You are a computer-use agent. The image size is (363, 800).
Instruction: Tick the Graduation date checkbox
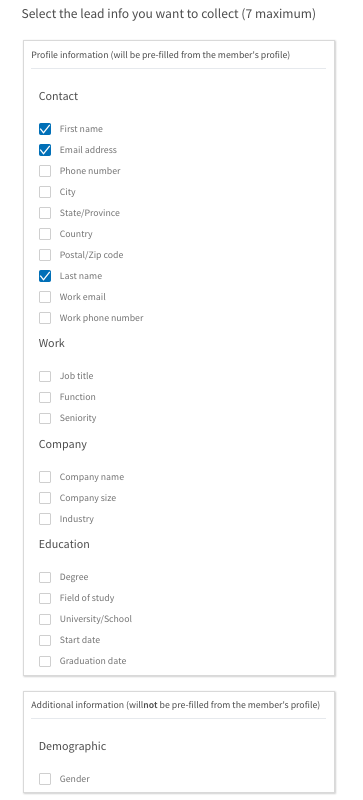[x=45, y=661]
